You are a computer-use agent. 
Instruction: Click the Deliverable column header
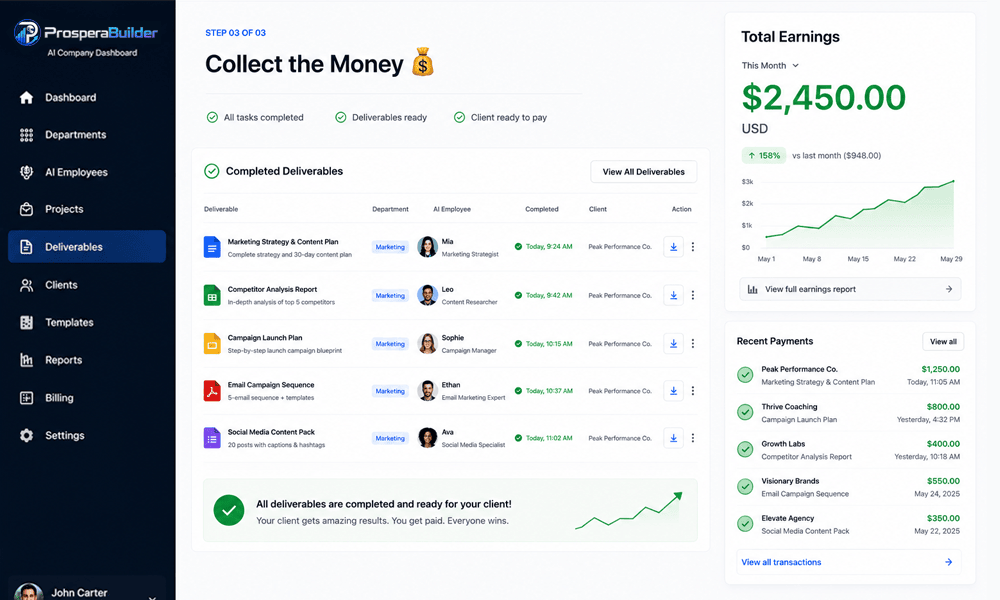[221, 209]
